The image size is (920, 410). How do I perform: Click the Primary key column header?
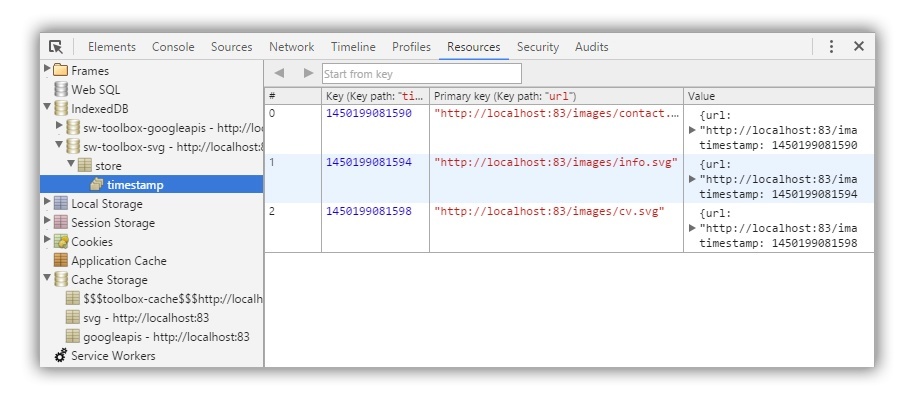pos(556,96)
